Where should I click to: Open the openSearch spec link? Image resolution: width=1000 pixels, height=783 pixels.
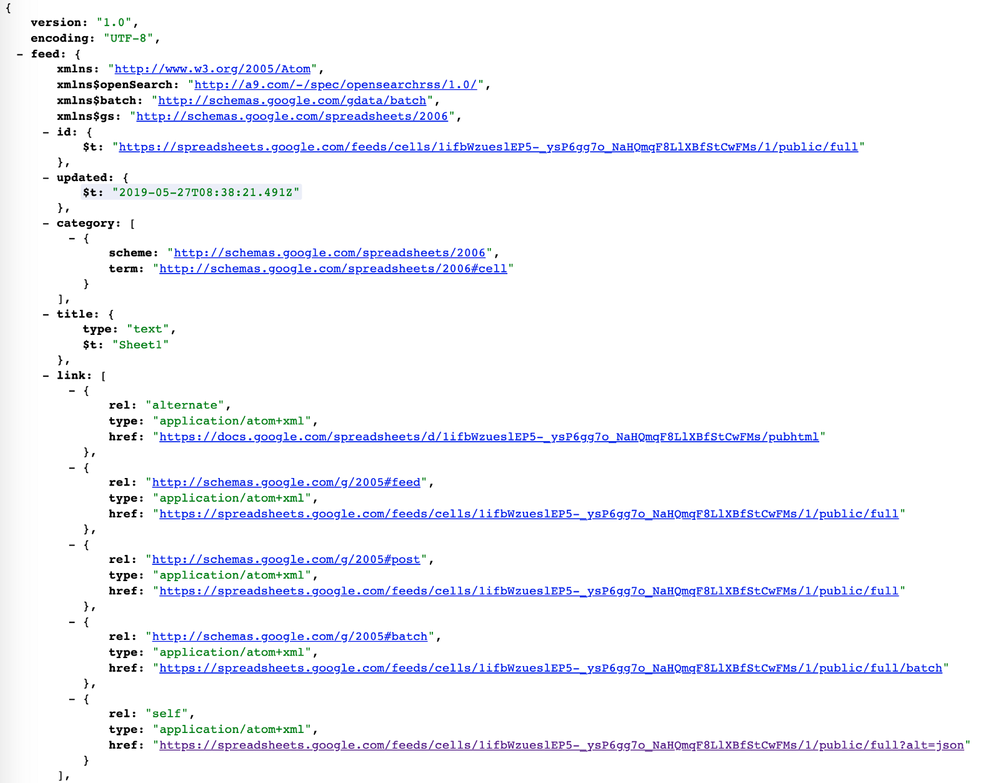point(339,84)
